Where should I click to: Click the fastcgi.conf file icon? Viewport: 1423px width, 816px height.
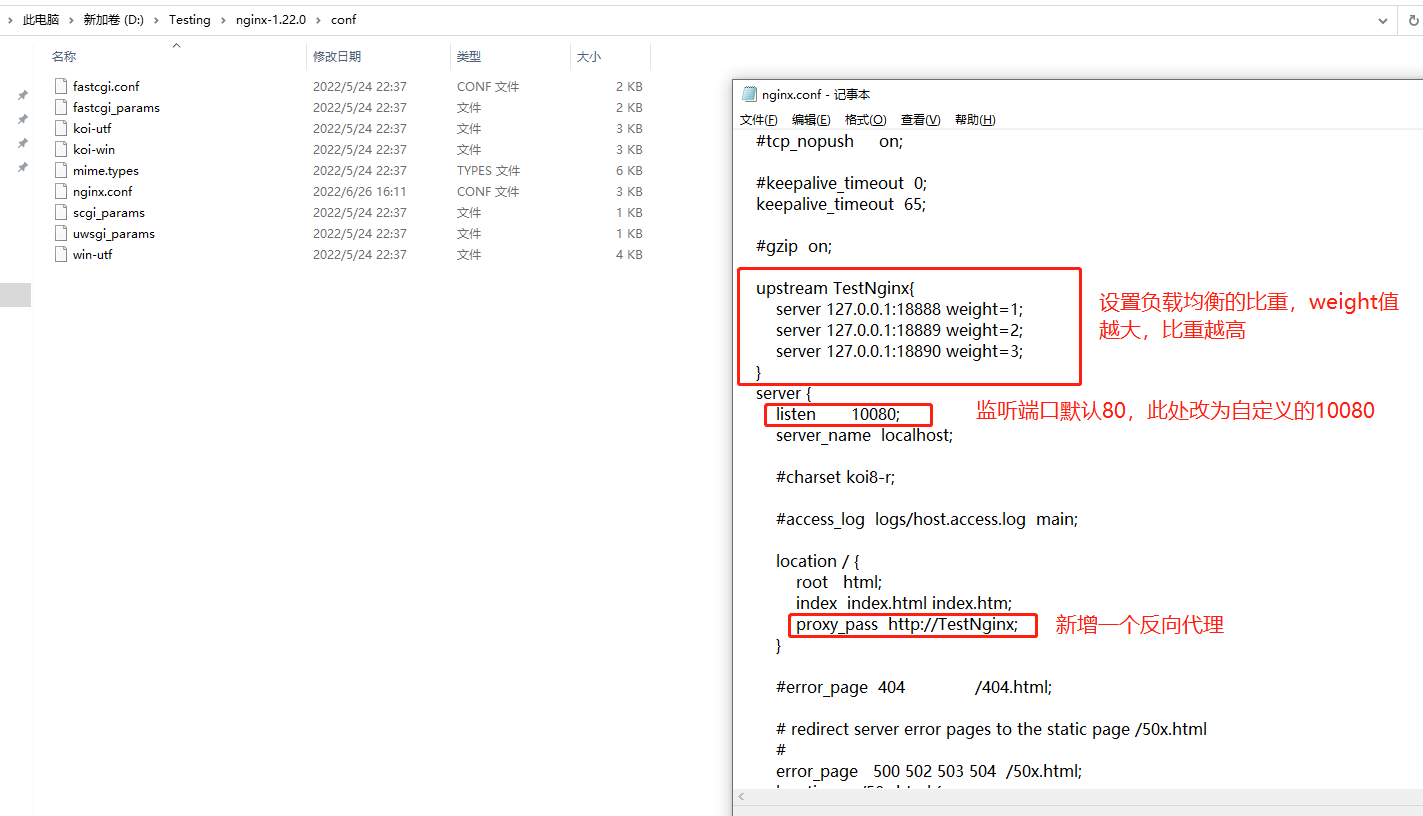pos(61,86)
